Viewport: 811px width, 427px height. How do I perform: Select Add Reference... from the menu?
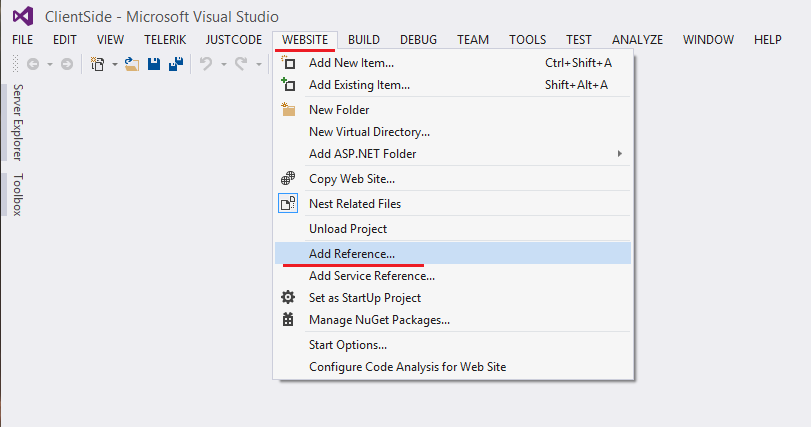352,253
